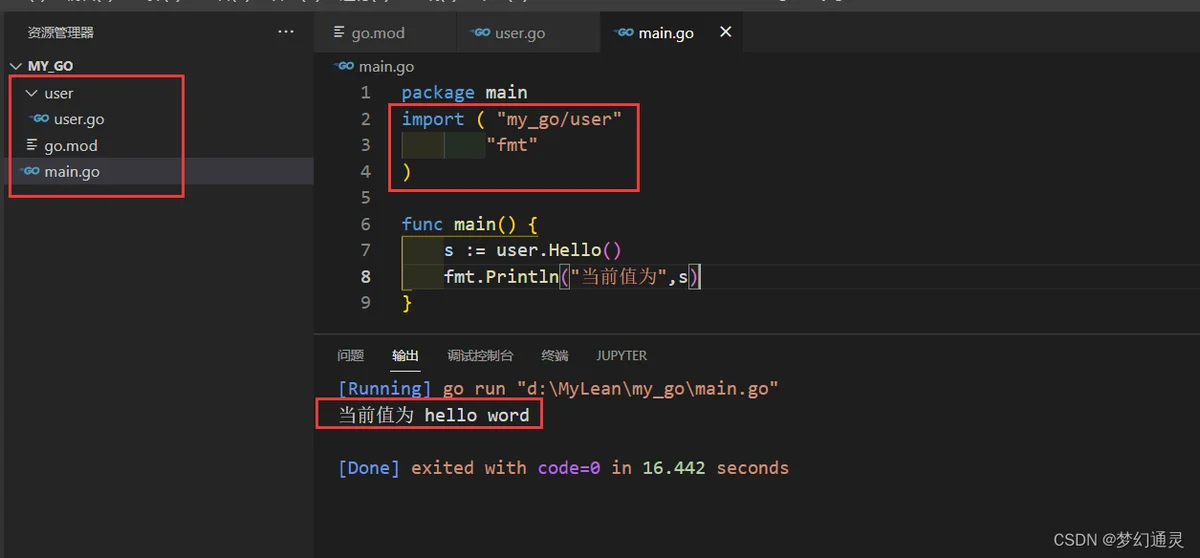Viewport: 1200px width, 558px height.
Task: Click the main.go breadcrumb above the editor
Action: [x=386, y=66]
